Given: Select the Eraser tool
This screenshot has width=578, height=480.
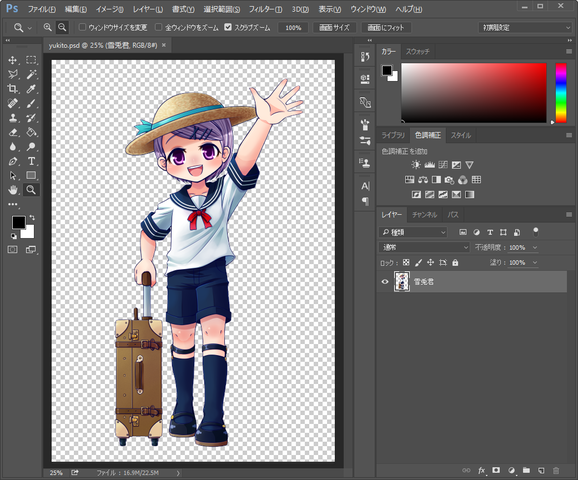Looking at the screenshot, I should (x=13, y=132).
